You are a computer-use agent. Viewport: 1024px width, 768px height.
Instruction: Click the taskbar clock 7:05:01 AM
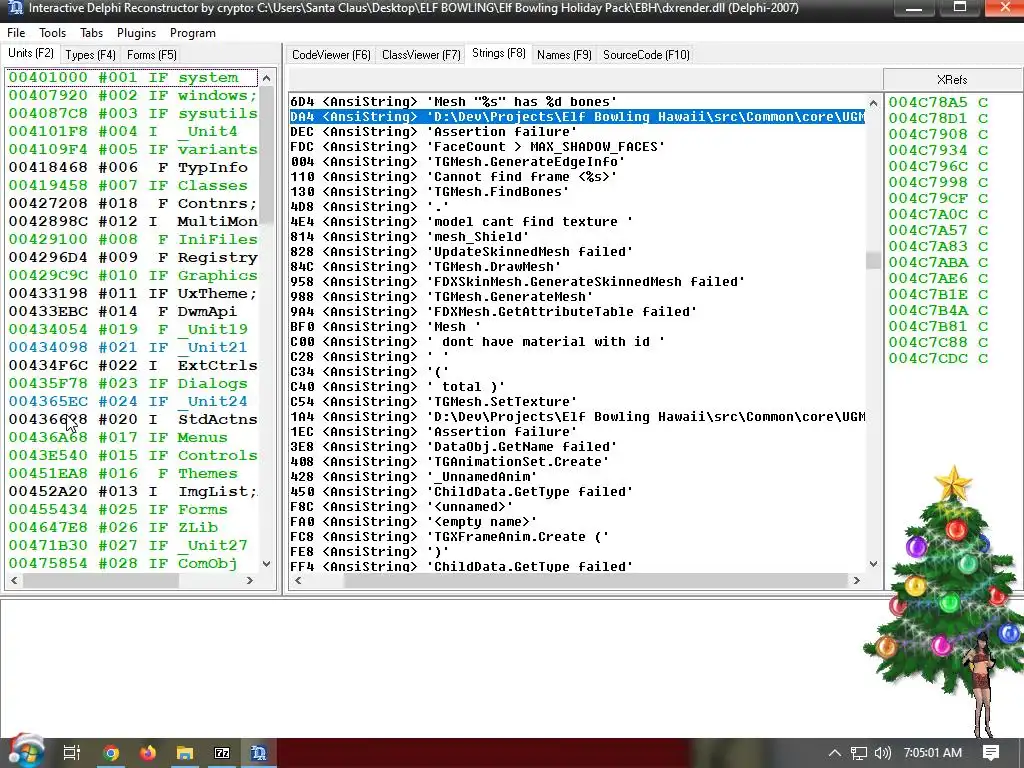pyautogui.click(x=933, y=753)
